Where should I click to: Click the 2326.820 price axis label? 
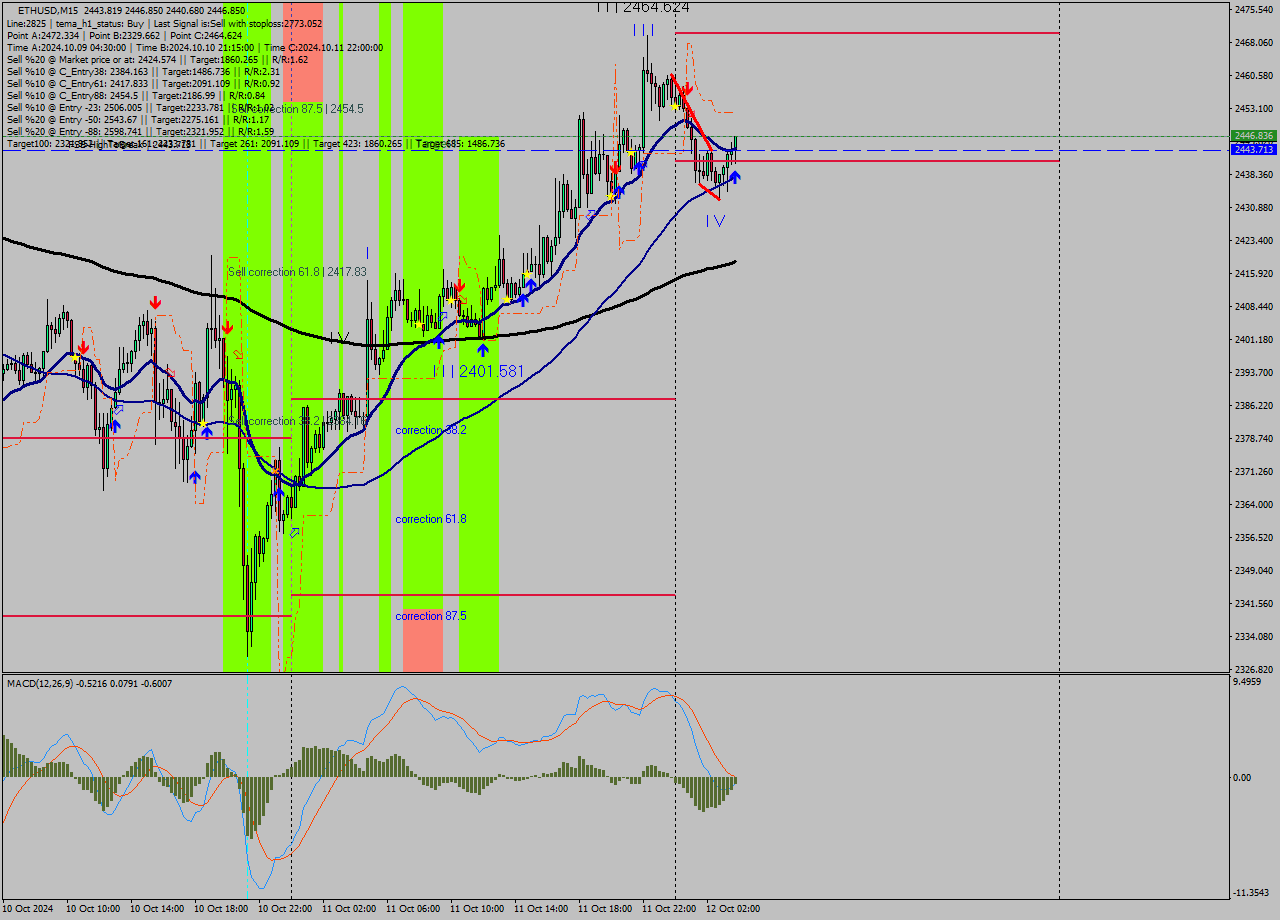1254,669
